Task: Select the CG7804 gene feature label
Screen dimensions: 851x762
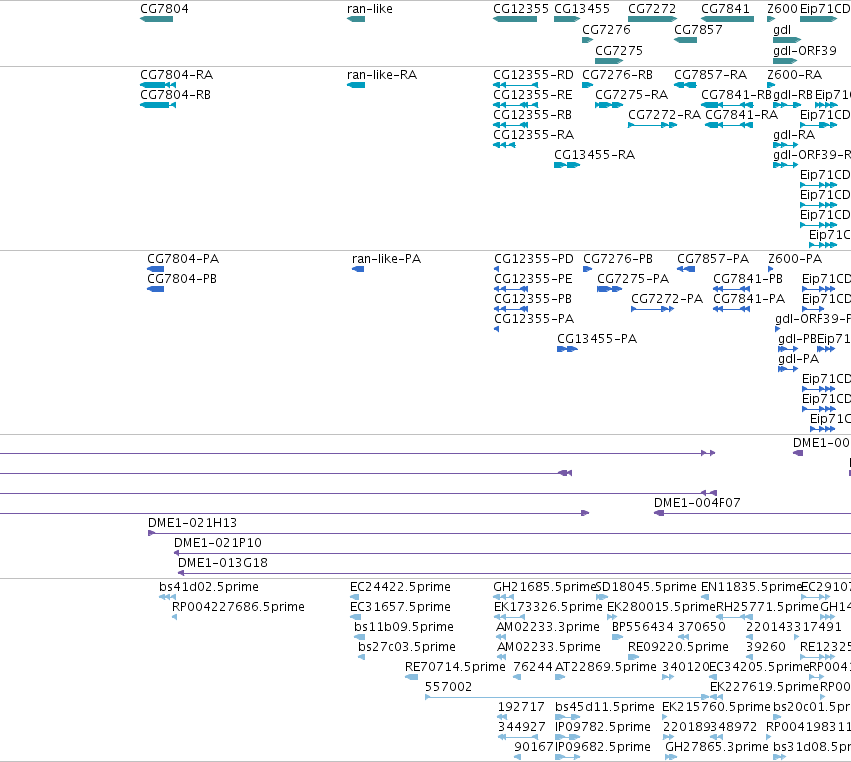Action: pos(164,9)
